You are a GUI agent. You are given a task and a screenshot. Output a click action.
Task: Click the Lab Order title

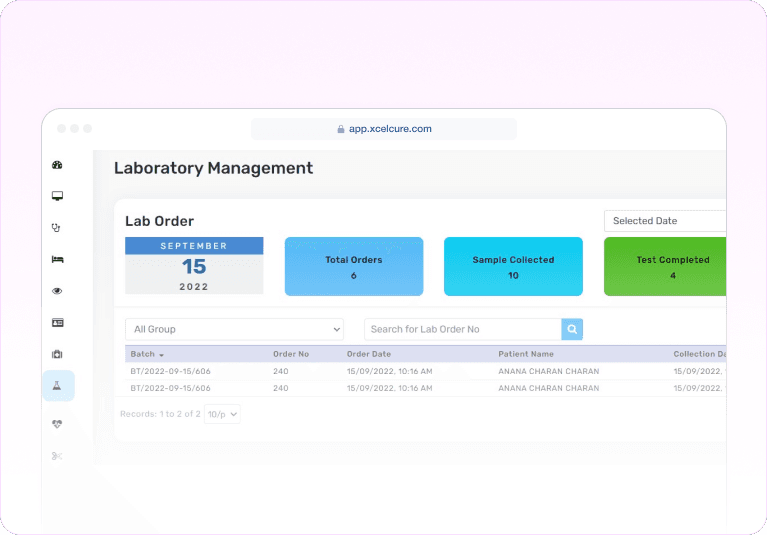[x=159, y=221]
